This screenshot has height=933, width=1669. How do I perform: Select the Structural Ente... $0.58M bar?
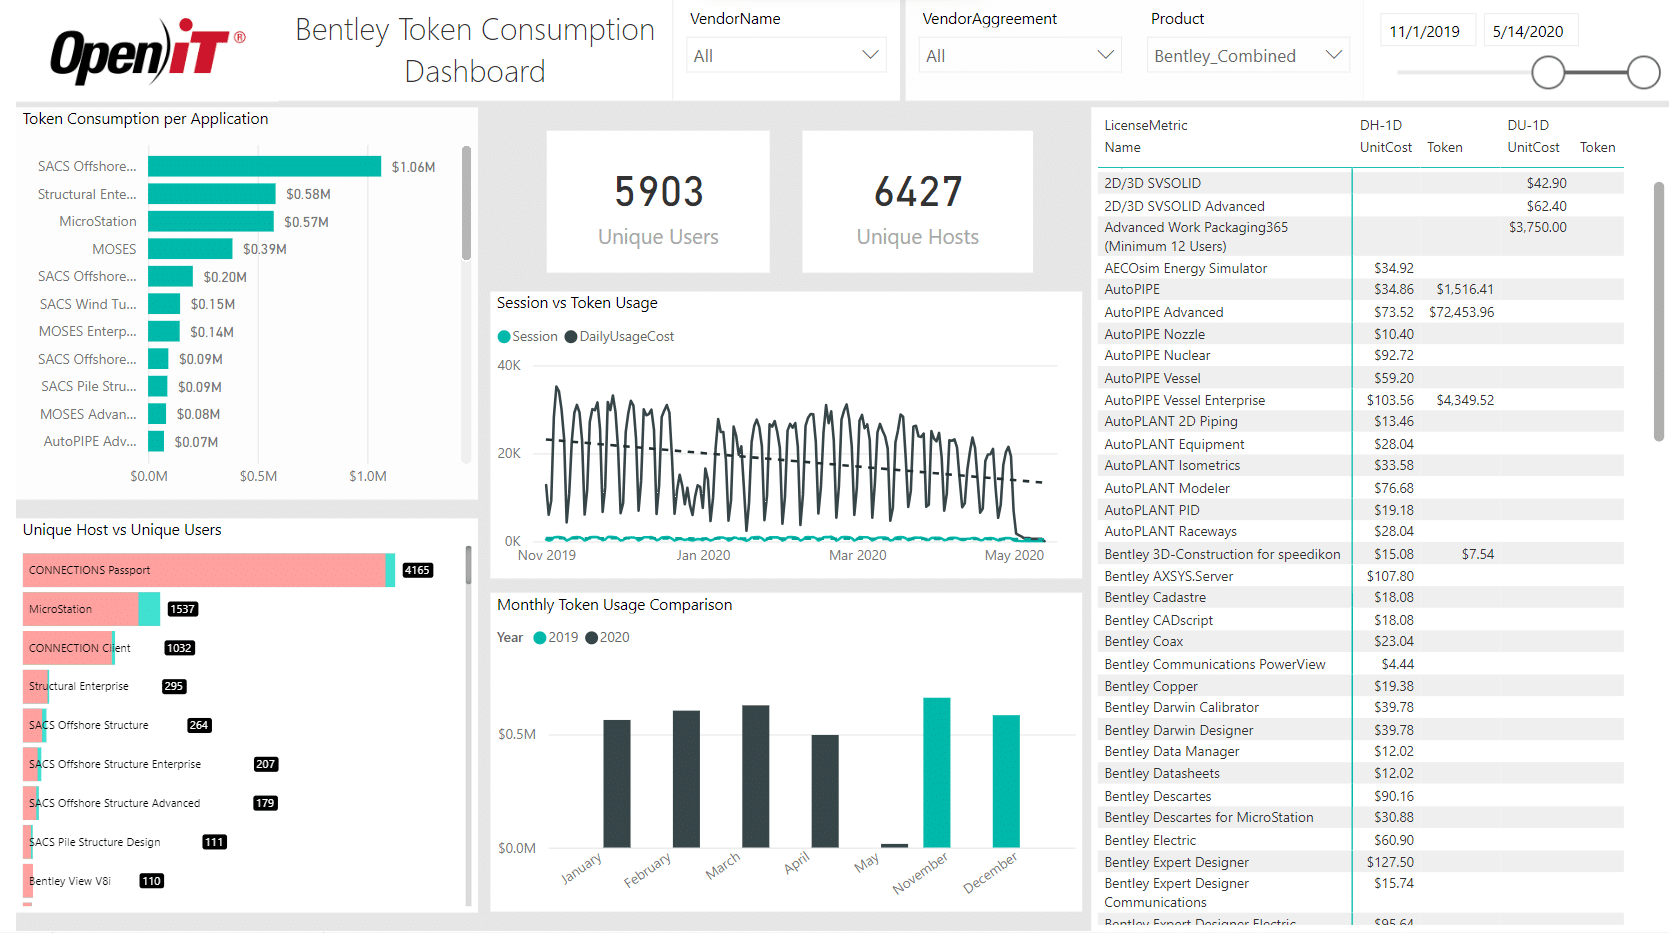[x=211, y=194]
